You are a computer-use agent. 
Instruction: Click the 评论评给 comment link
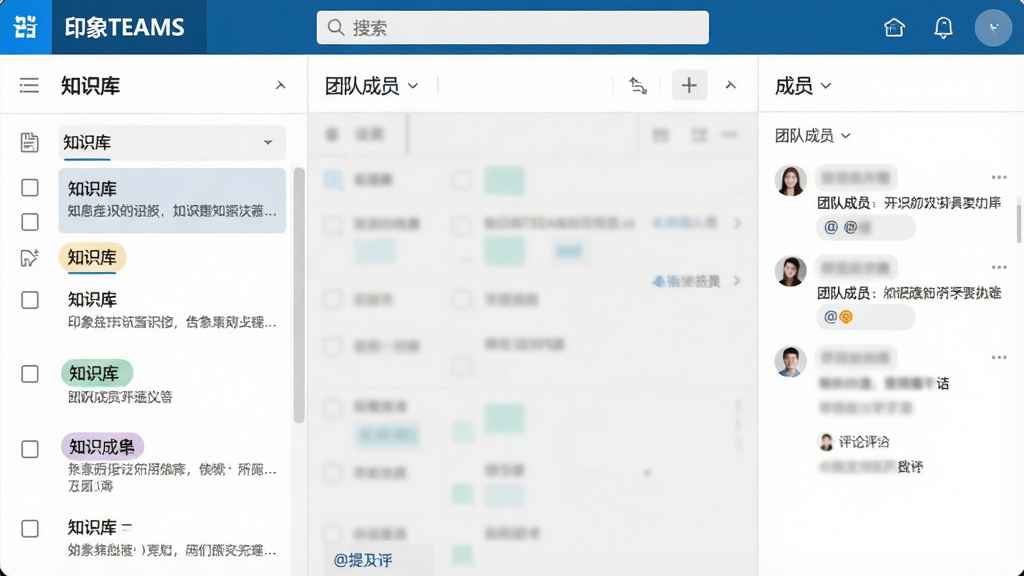click(863, 442)
